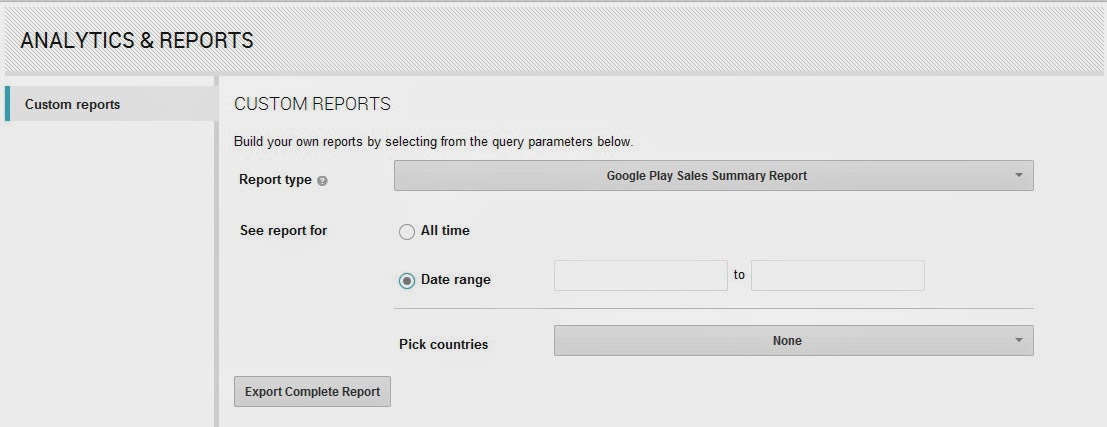Image resolution: width=1107 pixels, height=427 pixels.
Task: Click the "Report type" field label
Action: pos(275,180)
